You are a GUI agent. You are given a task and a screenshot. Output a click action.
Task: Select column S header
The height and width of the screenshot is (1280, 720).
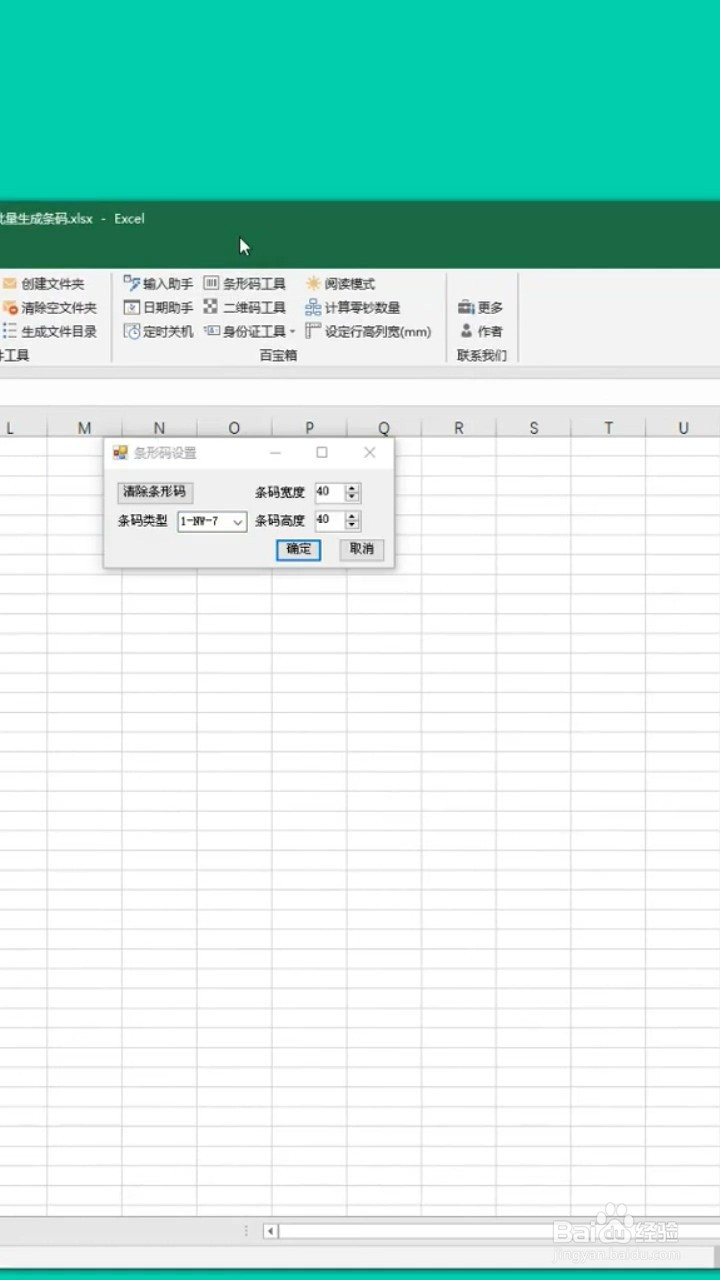[x=534, y=428]
